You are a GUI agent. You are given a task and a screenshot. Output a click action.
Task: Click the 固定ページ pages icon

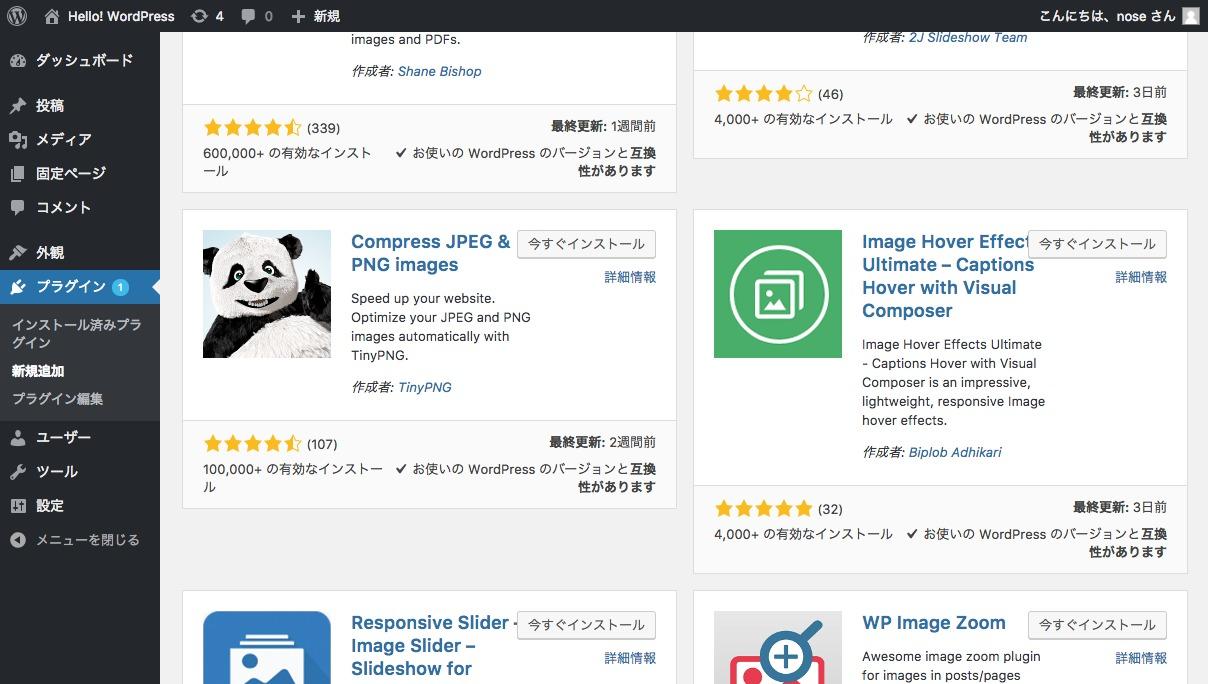coord(18,174)
